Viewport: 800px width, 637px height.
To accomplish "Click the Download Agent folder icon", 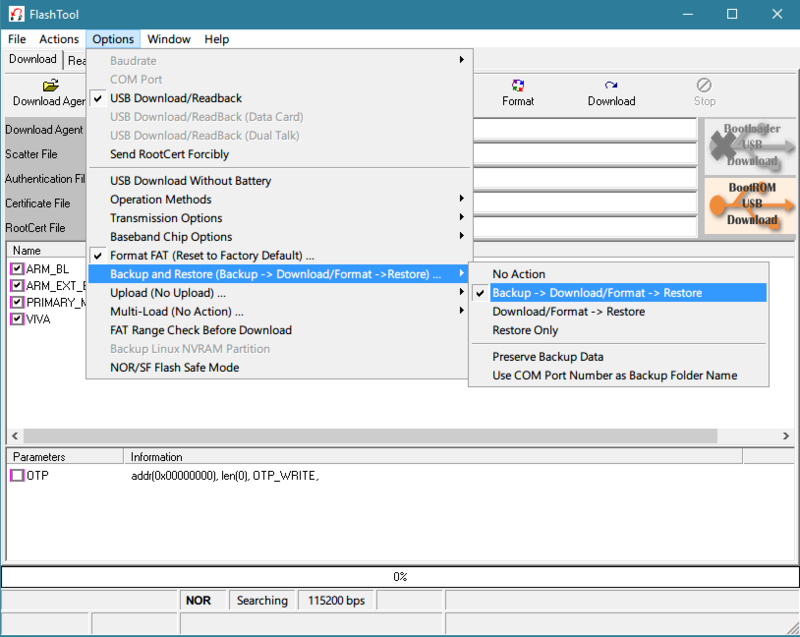I will (51, 85).
